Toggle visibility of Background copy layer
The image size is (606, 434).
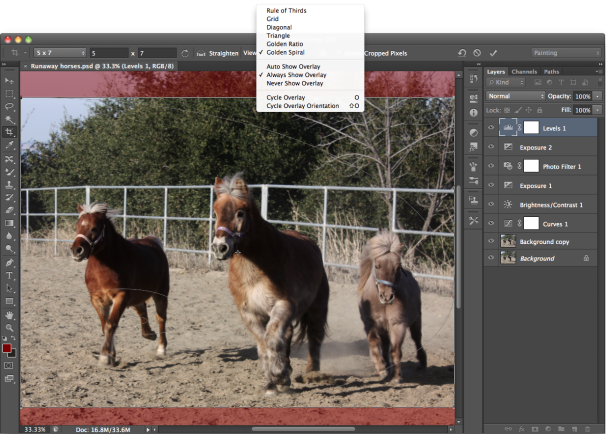click(491, 241)
